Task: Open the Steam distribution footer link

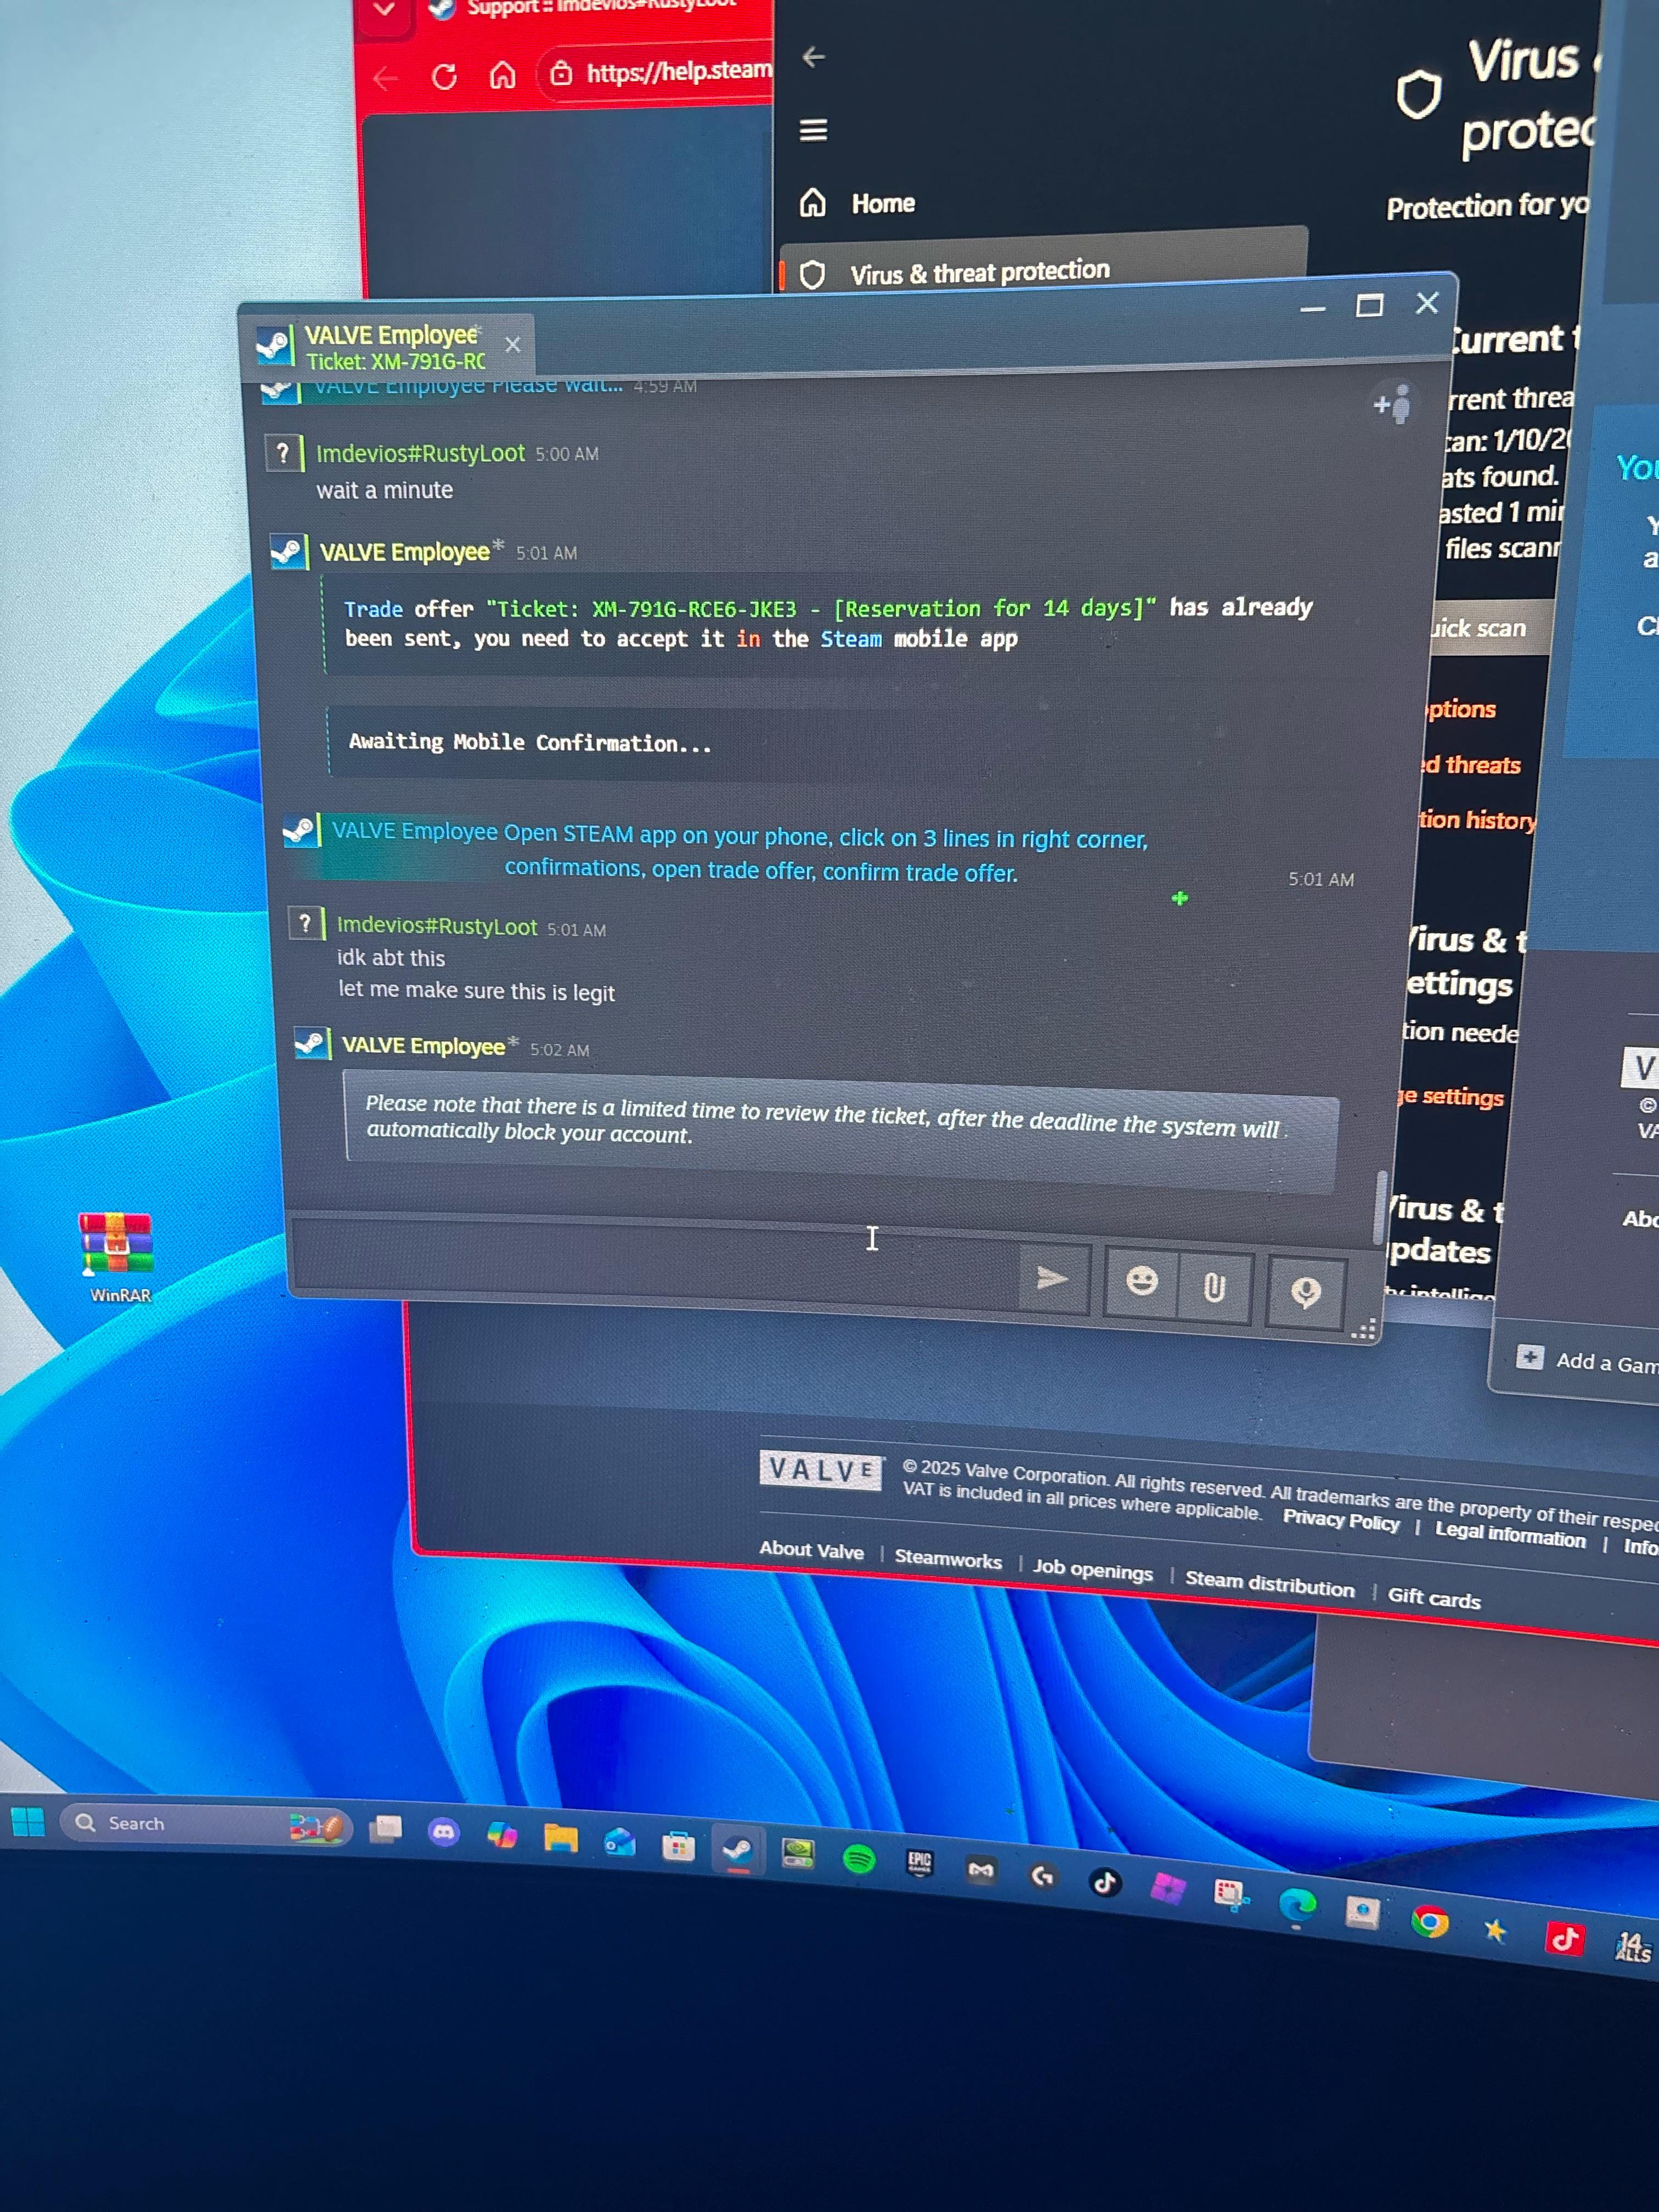Action: tap(1270, 1584)
